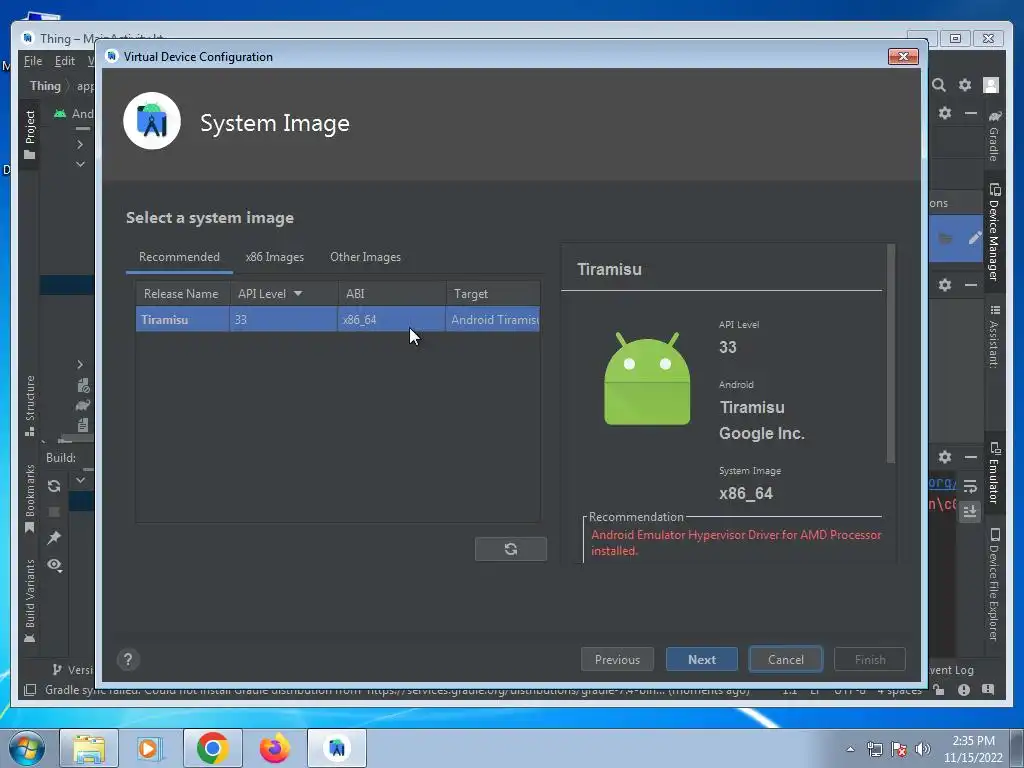This screenshot has height=768, width=1024.
Task: Open the Device Manager panel gear options
Action: (x=945, y=113)
